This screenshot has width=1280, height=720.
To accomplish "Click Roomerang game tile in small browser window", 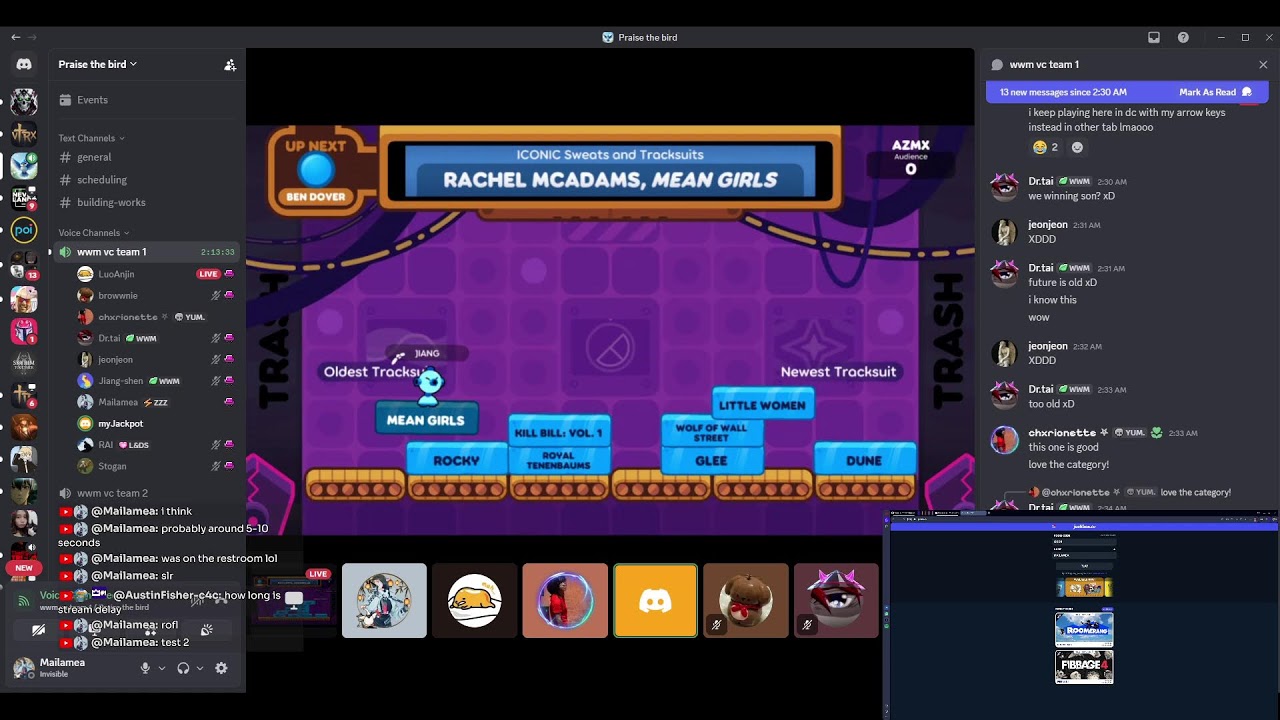I will (1084, 629).
